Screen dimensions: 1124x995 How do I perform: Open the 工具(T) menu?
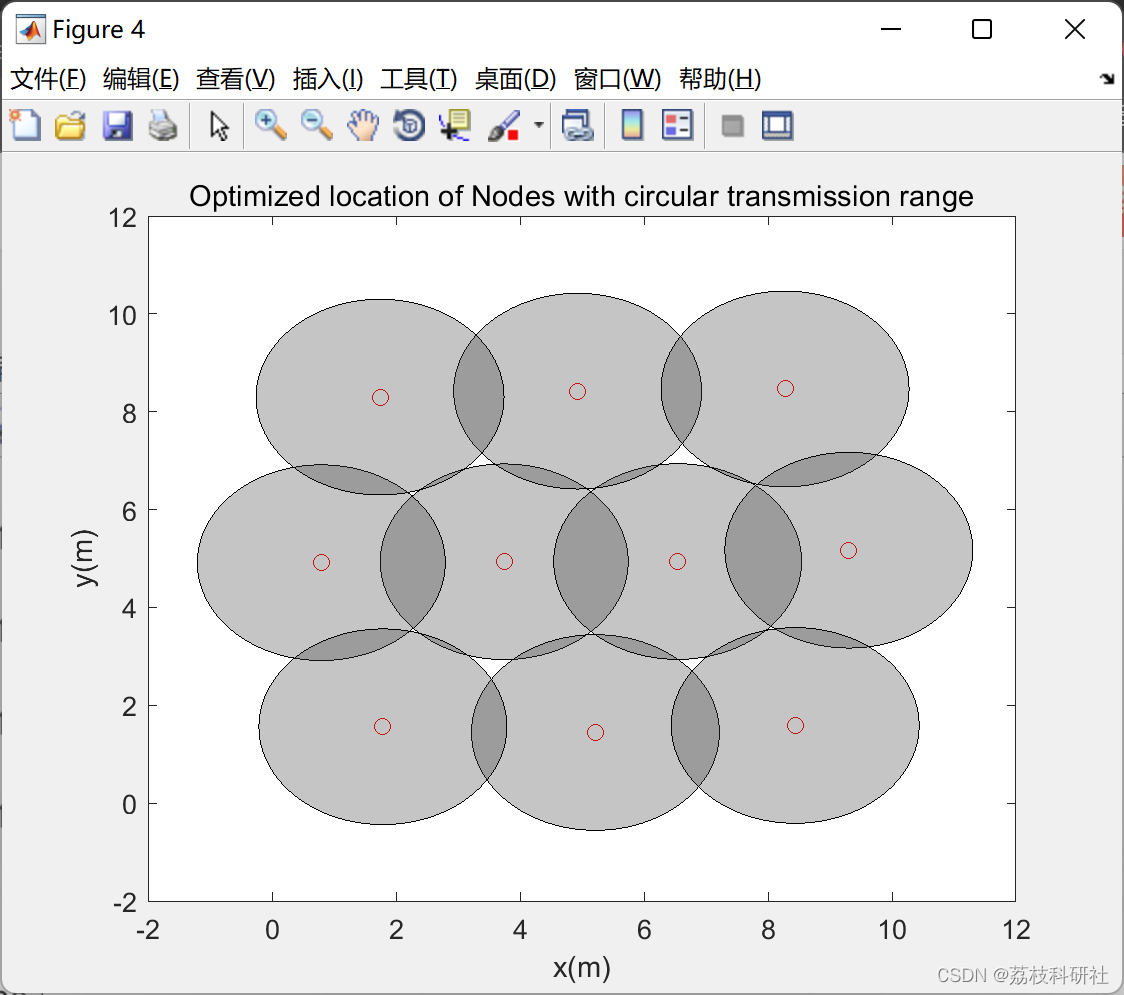(419, 79)
